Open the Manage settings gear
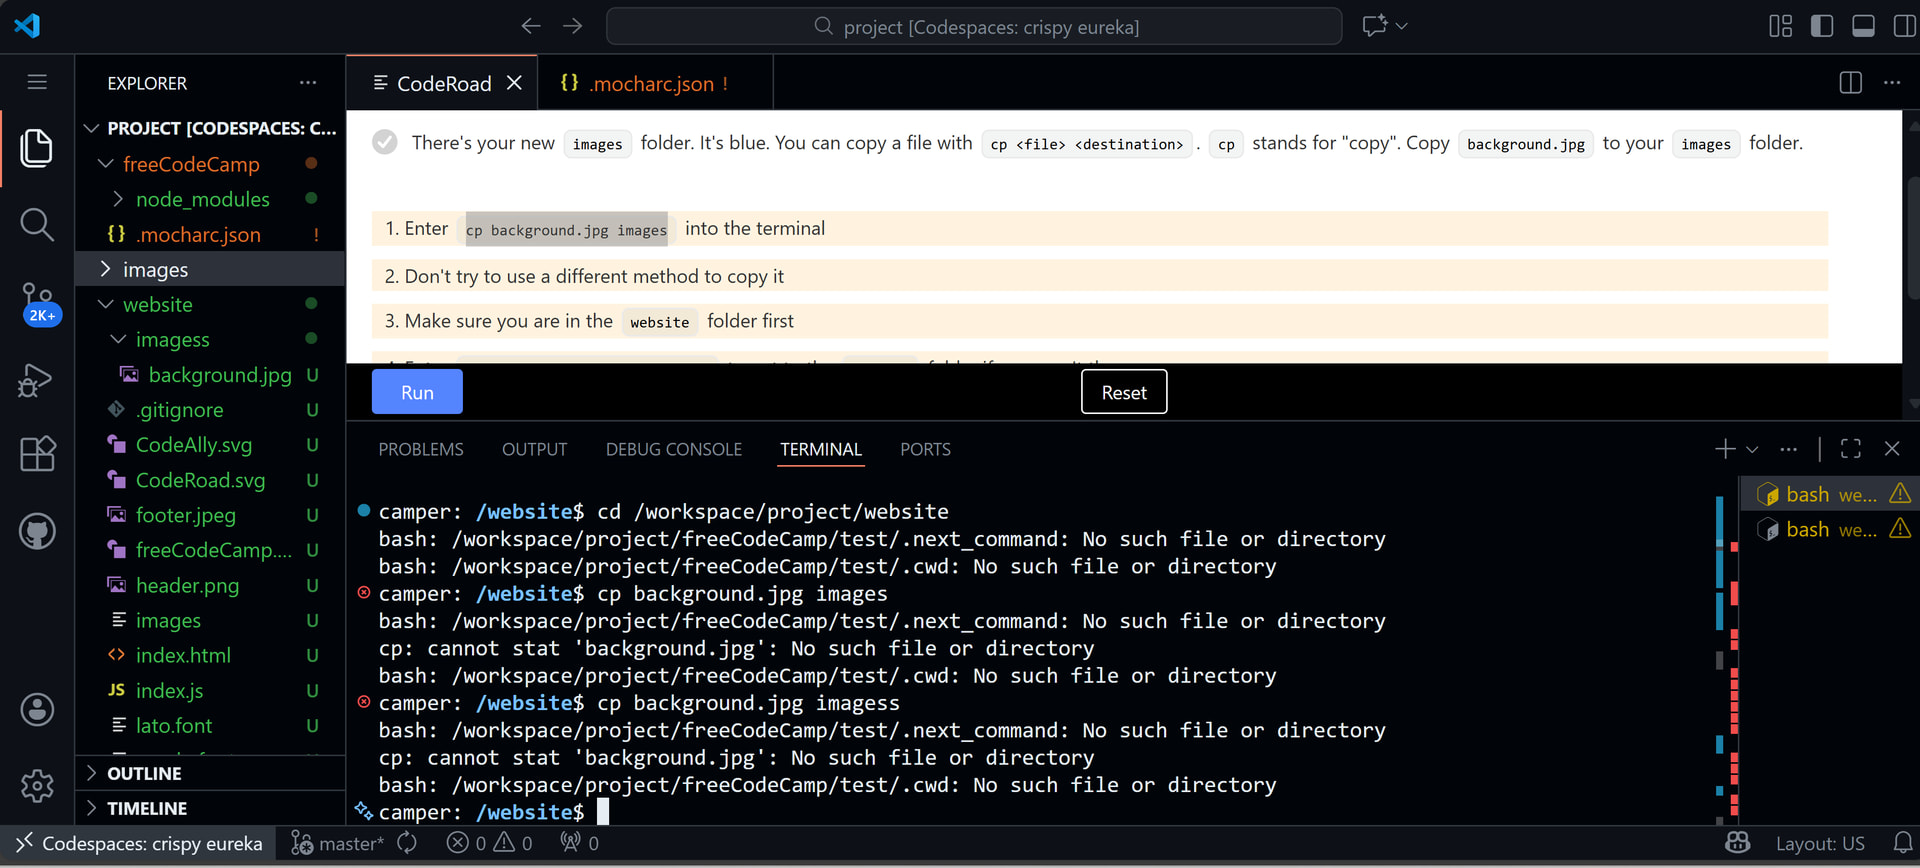 [x=37, y=785]
